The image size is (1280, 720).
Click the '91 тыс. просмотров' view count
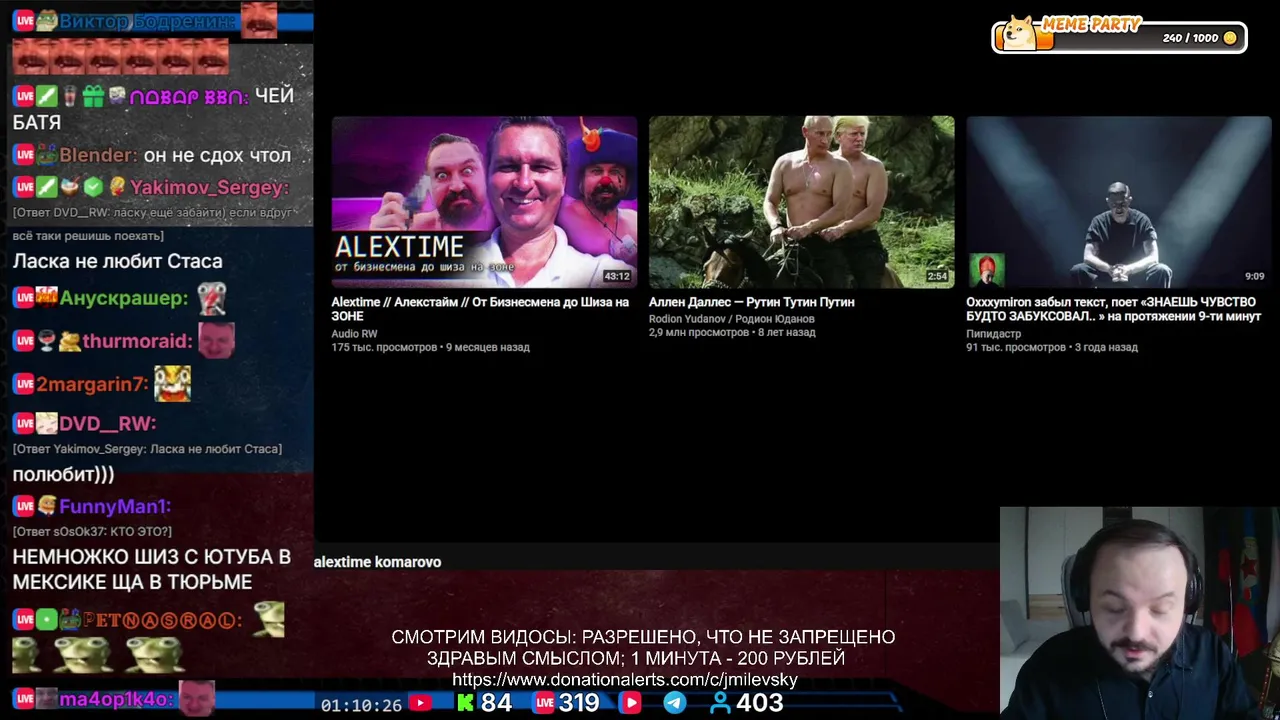click(1016, 347)
